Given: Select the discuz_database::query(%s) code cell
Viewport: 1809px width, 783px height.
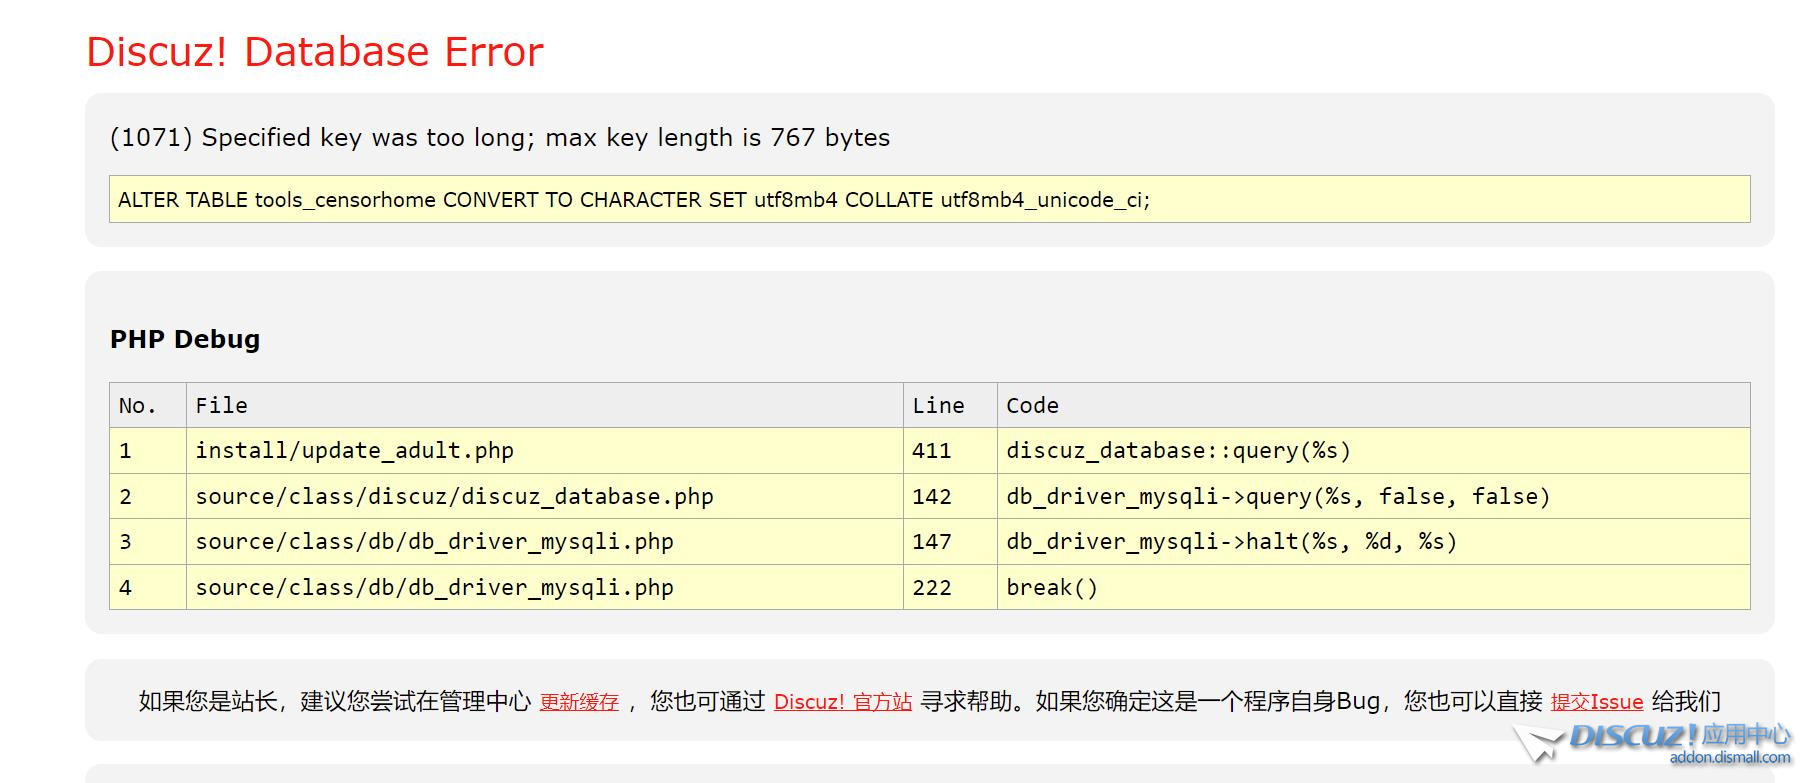Looking at the screenshot, I should point(1178,451).
